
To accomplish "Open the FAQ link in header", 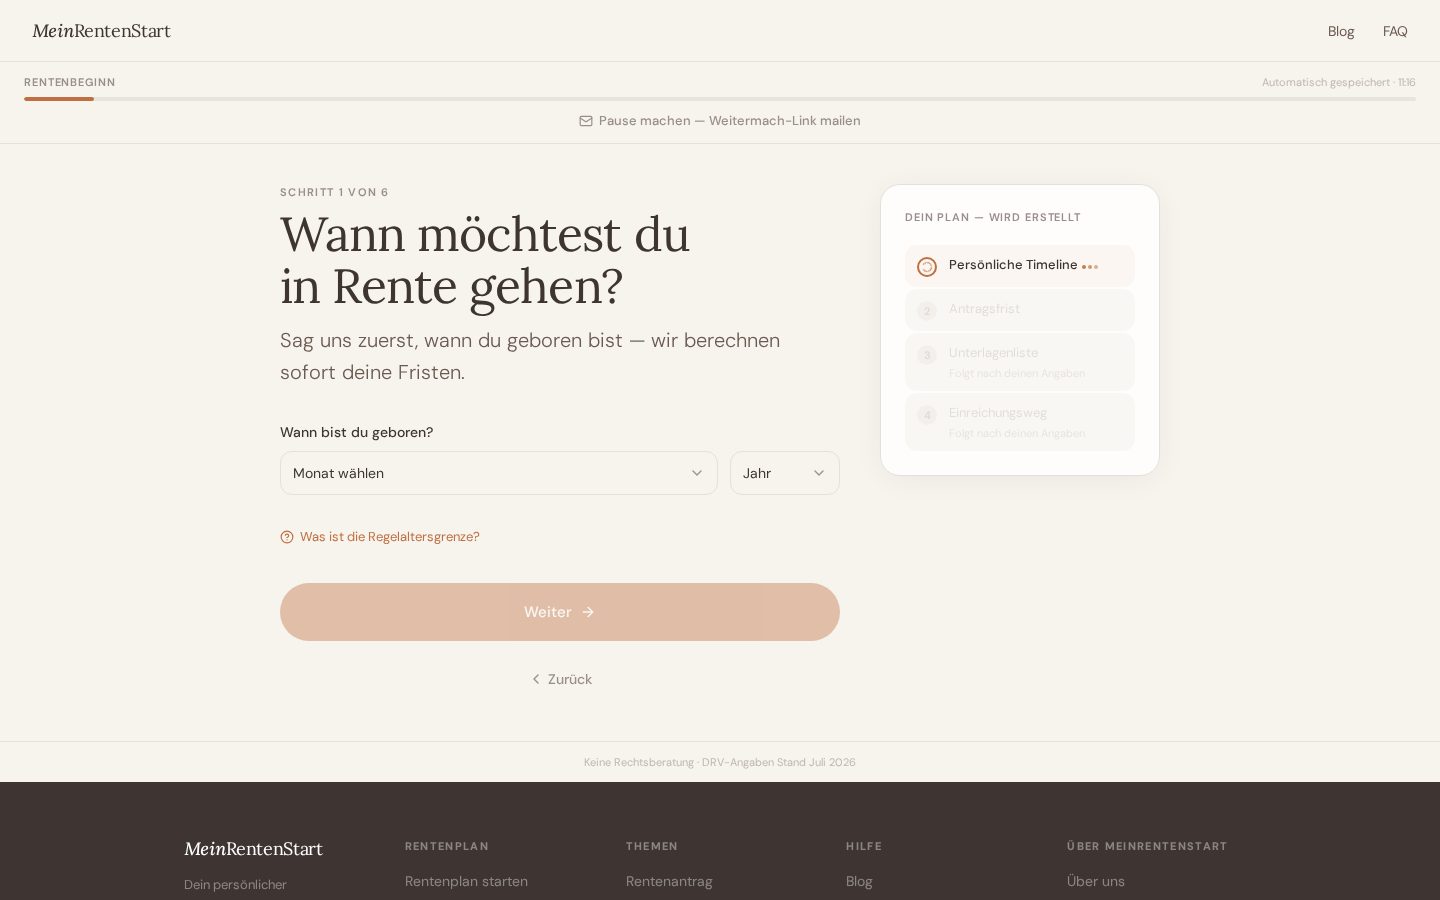I will 1395,31.
